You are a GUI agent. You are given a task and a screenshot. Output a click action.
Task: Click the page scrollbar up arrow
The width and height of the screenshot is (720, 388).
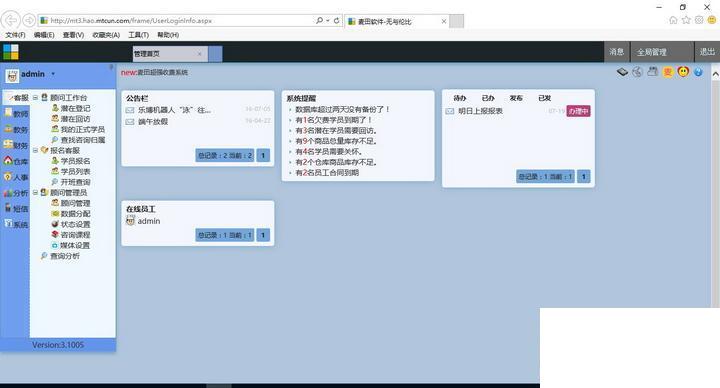point(715,74)
